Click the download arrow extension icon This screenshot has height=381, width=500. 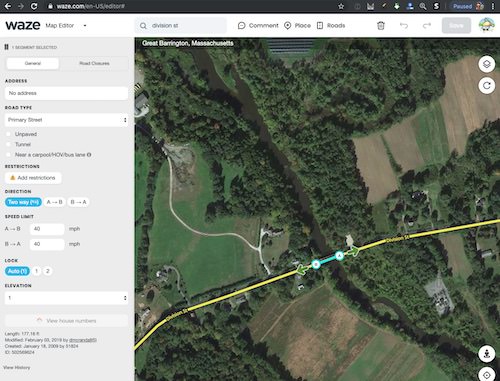(x=397, y=6)
